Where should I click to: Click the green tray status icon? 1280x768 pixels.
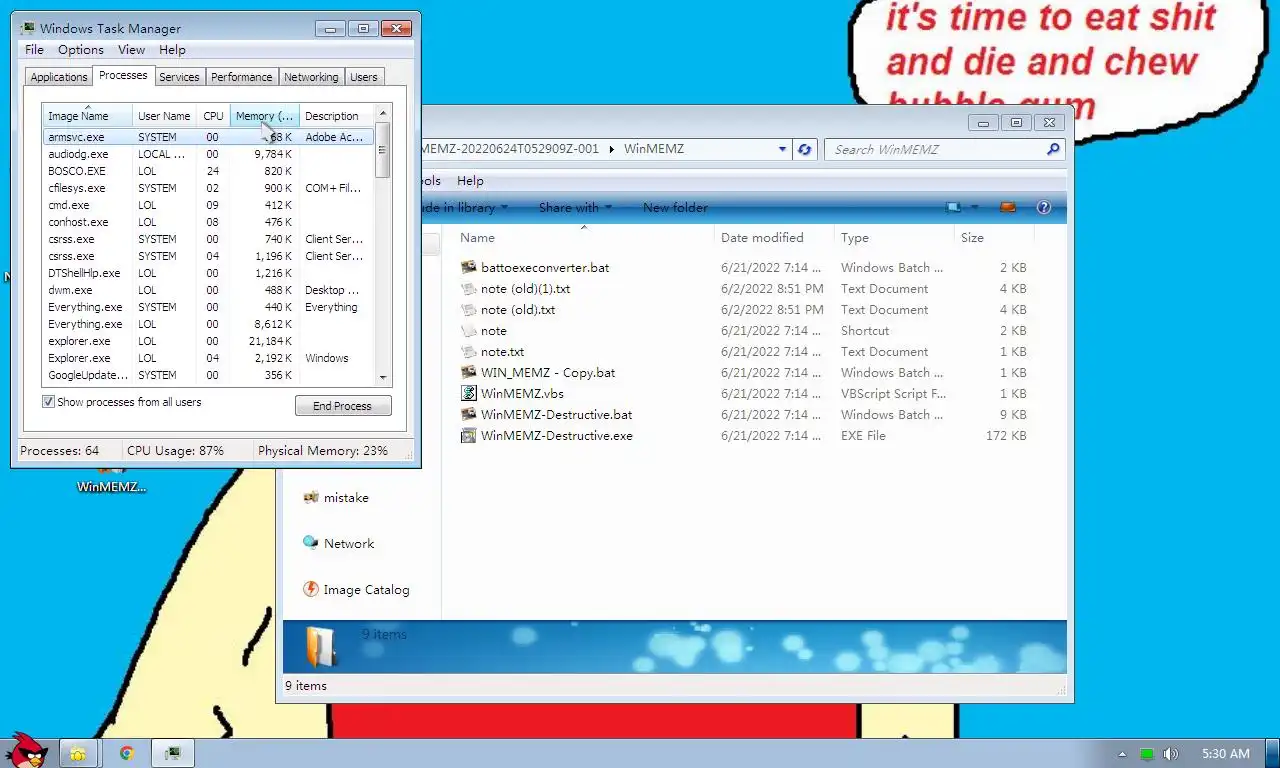1147,754
